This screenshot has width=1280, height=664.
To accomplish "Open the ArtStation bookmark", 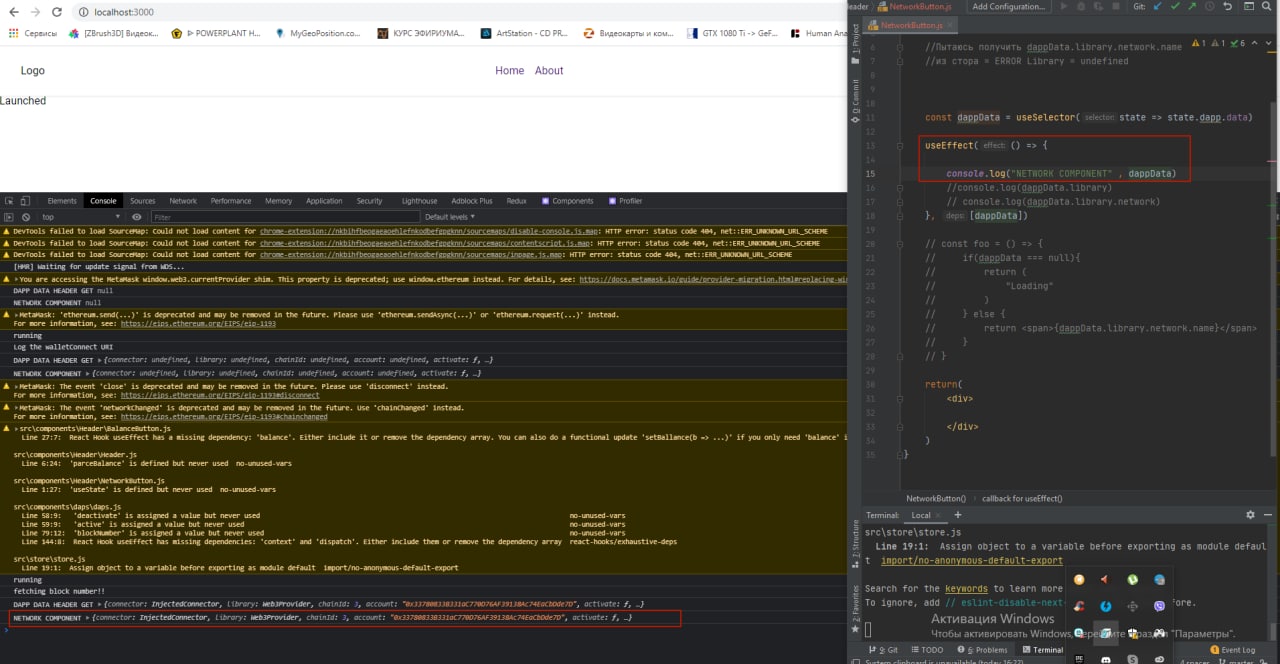I will pos(524,33).
